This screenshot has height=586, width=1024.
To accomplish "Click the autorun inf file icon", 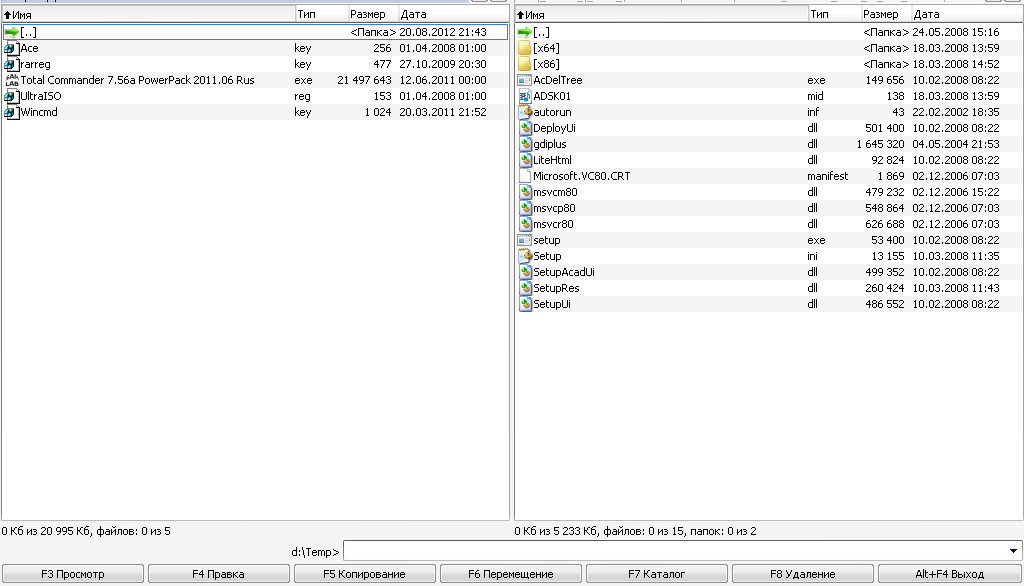I will 524,112.
